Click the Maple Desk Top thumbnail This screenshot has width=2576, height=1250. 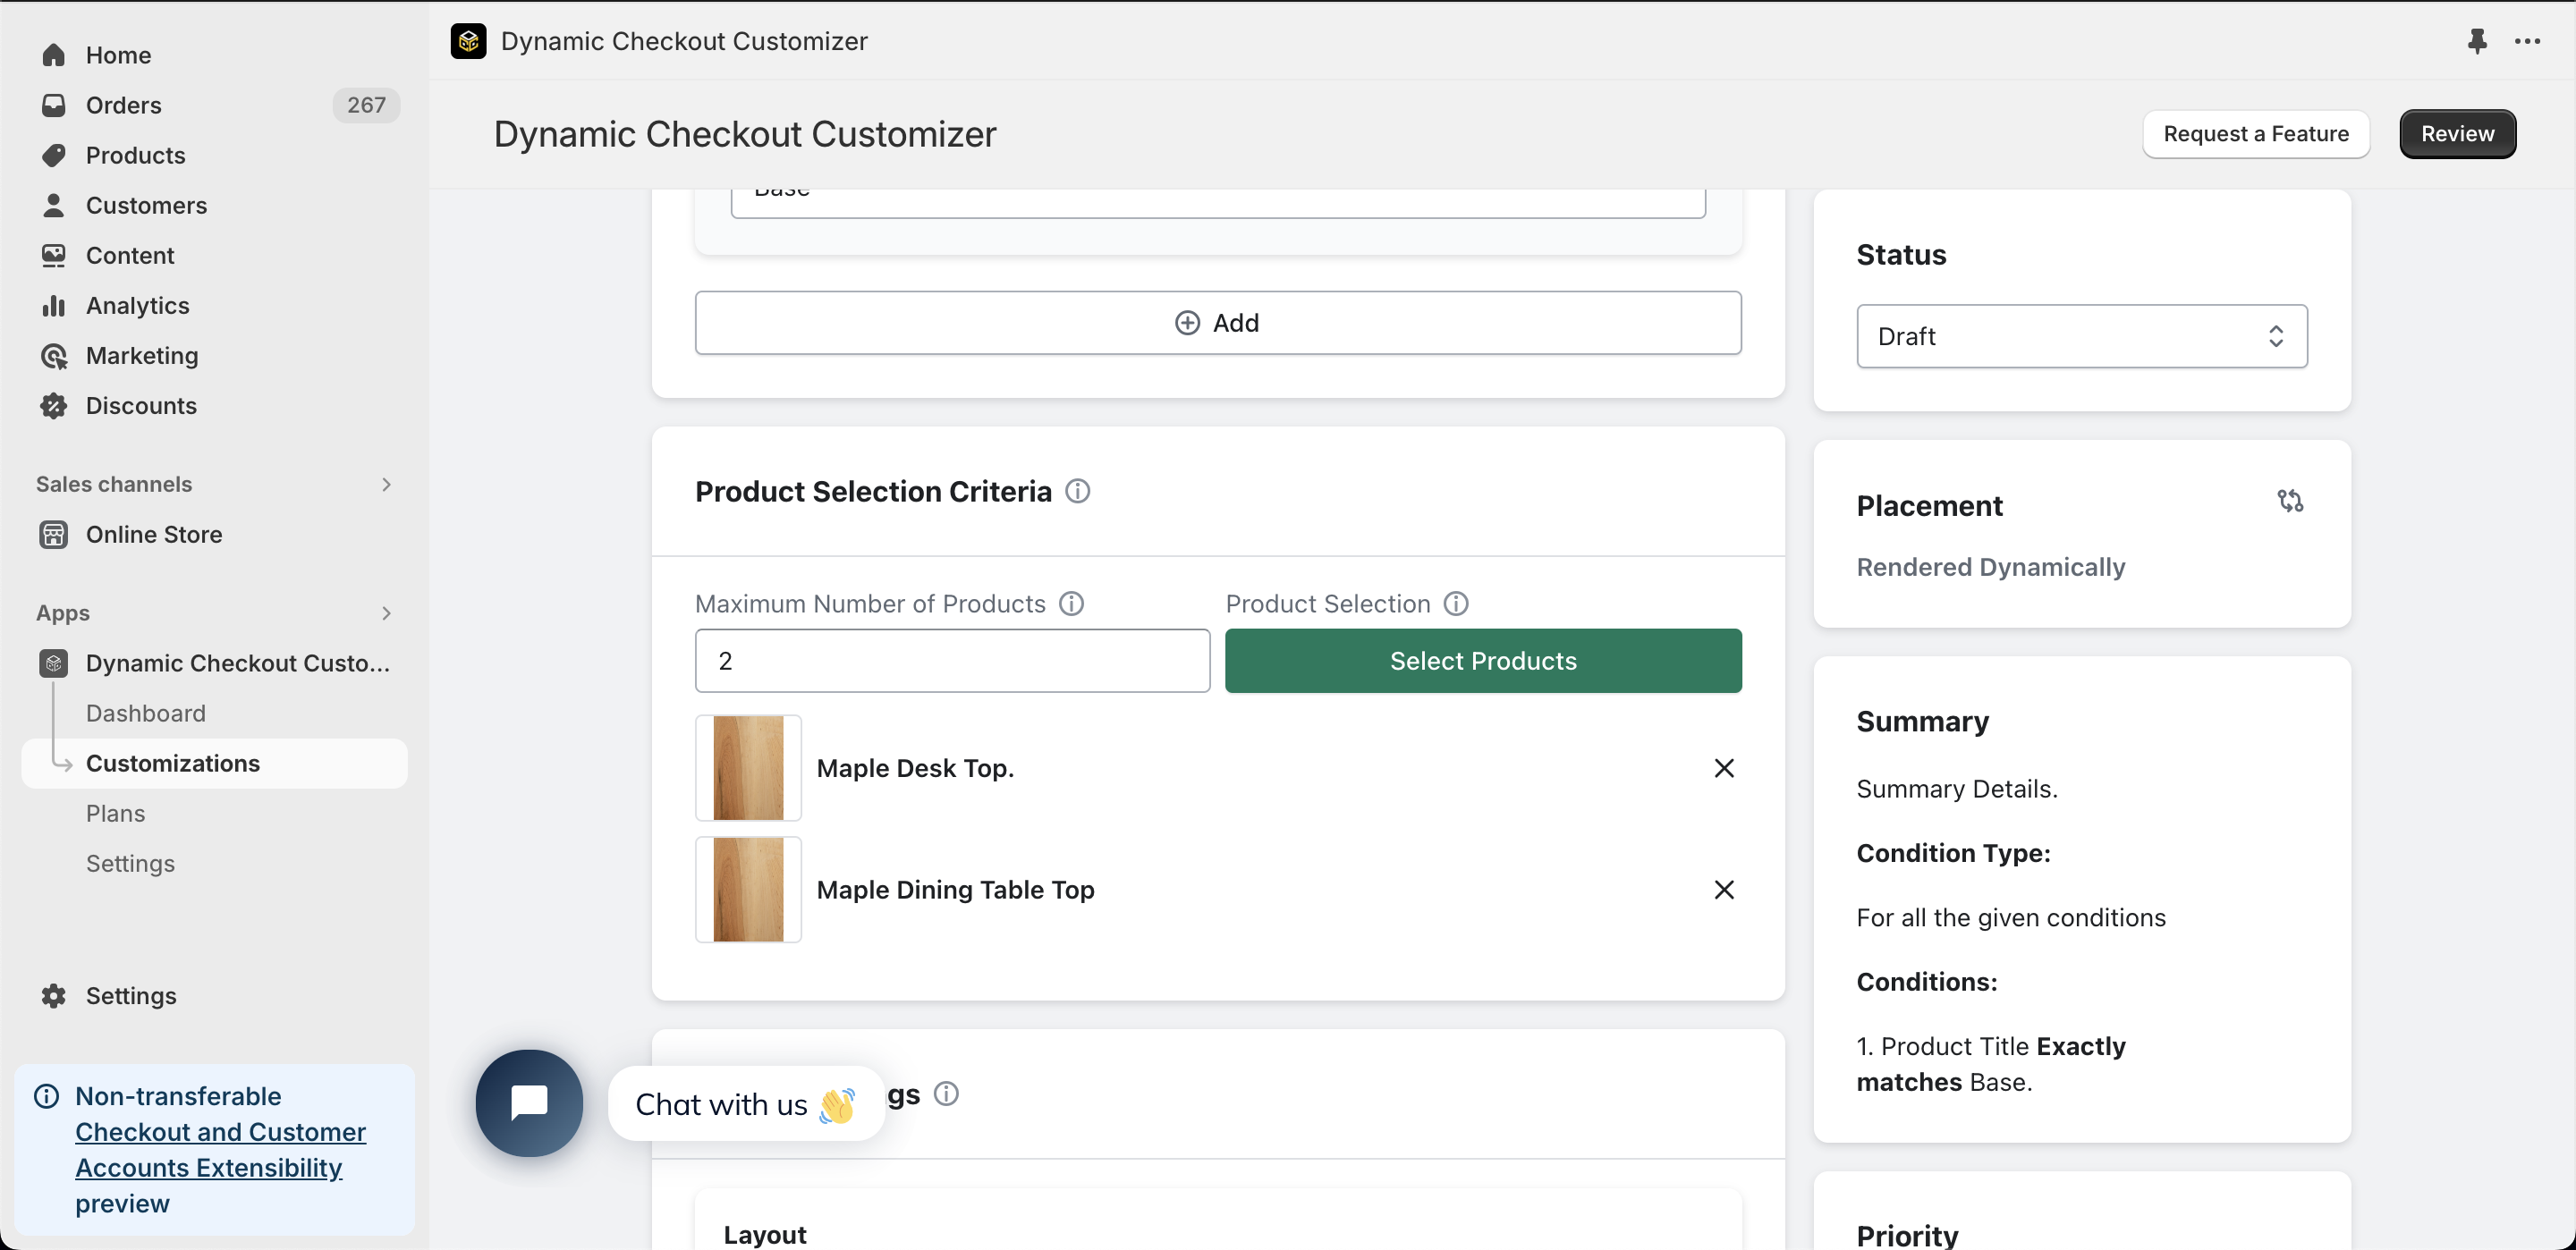(748, 768)
